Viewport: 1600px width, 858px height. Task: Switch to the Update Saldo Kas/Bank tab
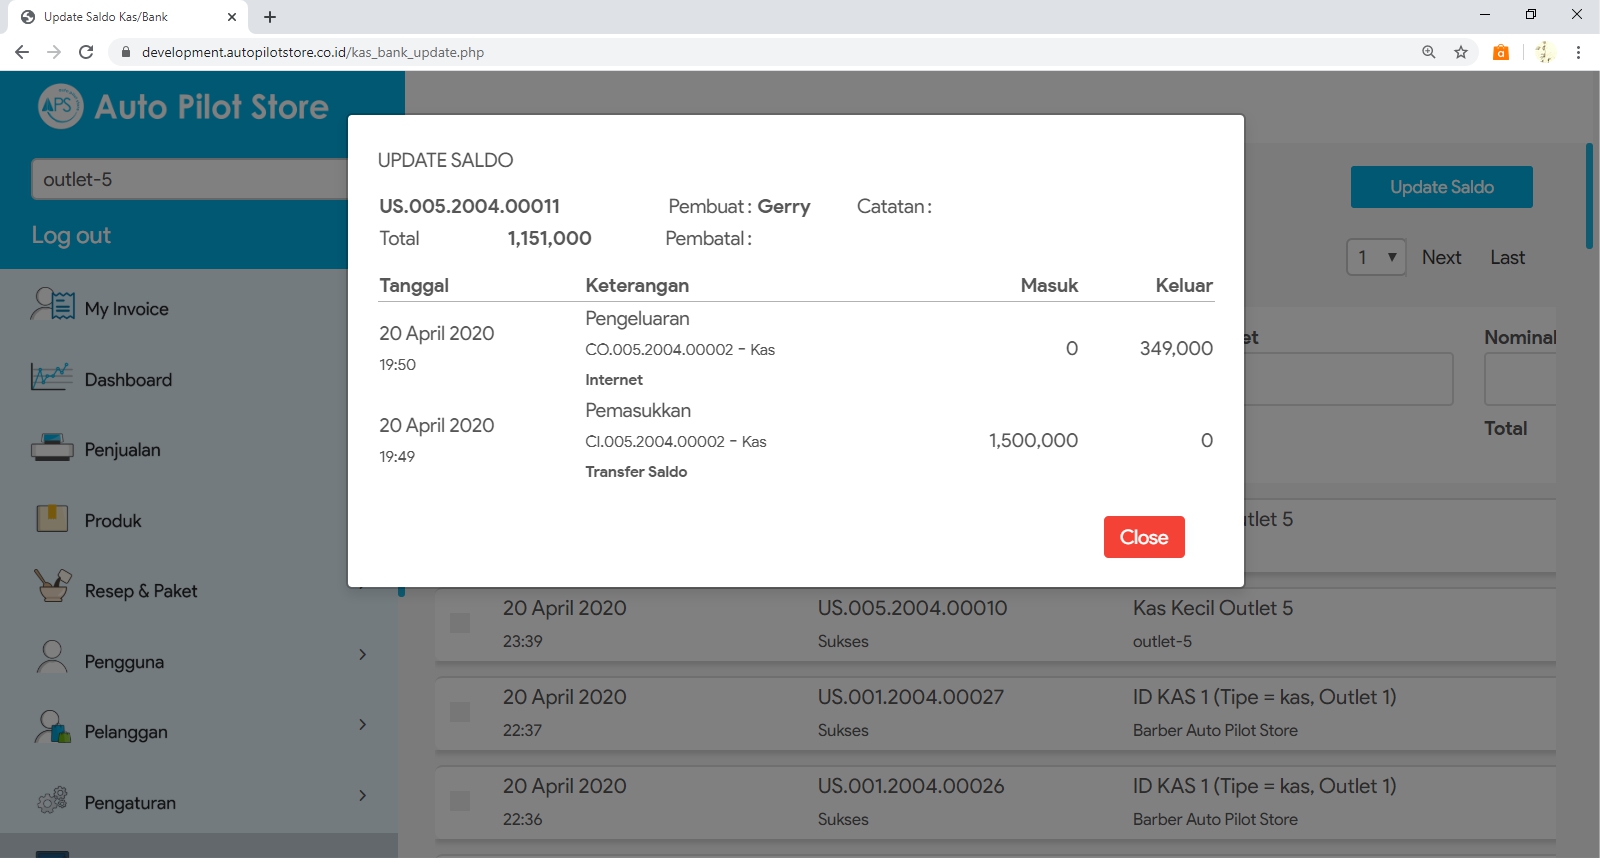coord(120,17)
